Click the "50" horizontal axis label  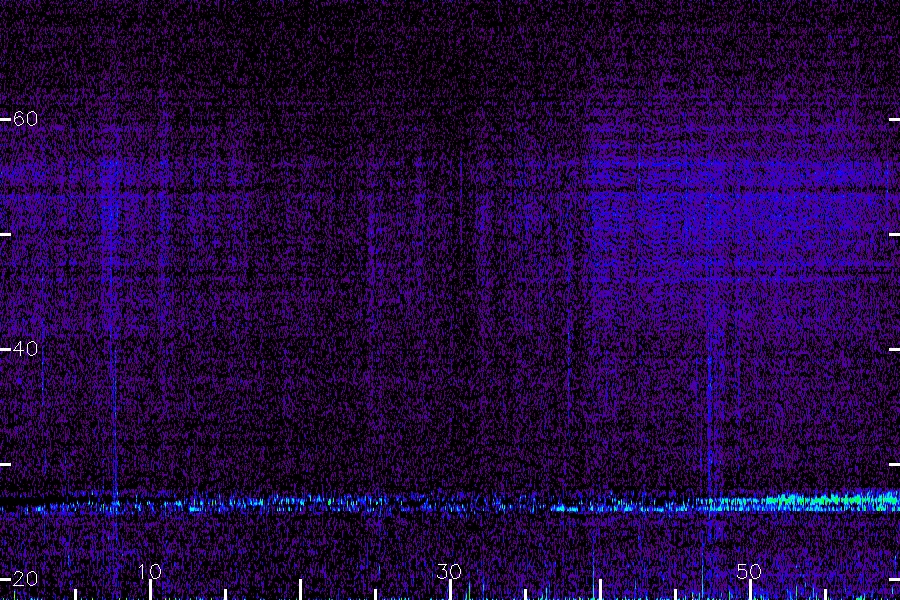(749, 571)
